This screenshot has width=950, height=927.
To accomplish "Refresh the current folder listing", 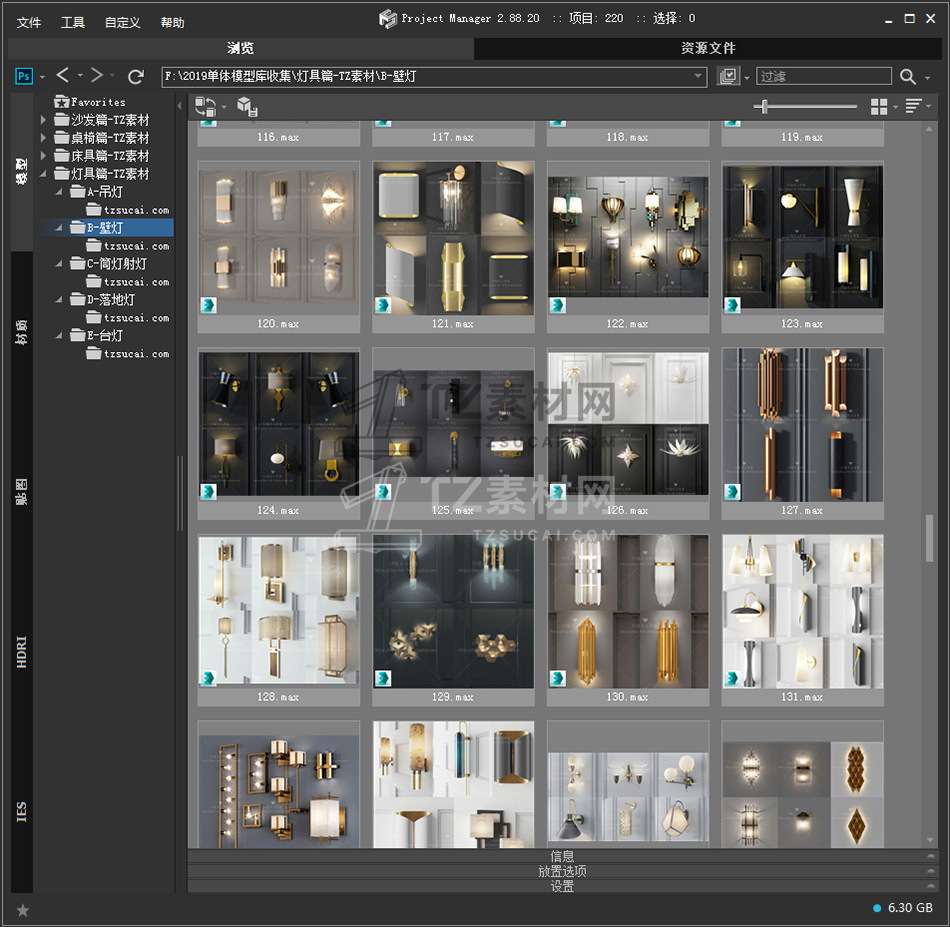I will (x=136, y=76).
